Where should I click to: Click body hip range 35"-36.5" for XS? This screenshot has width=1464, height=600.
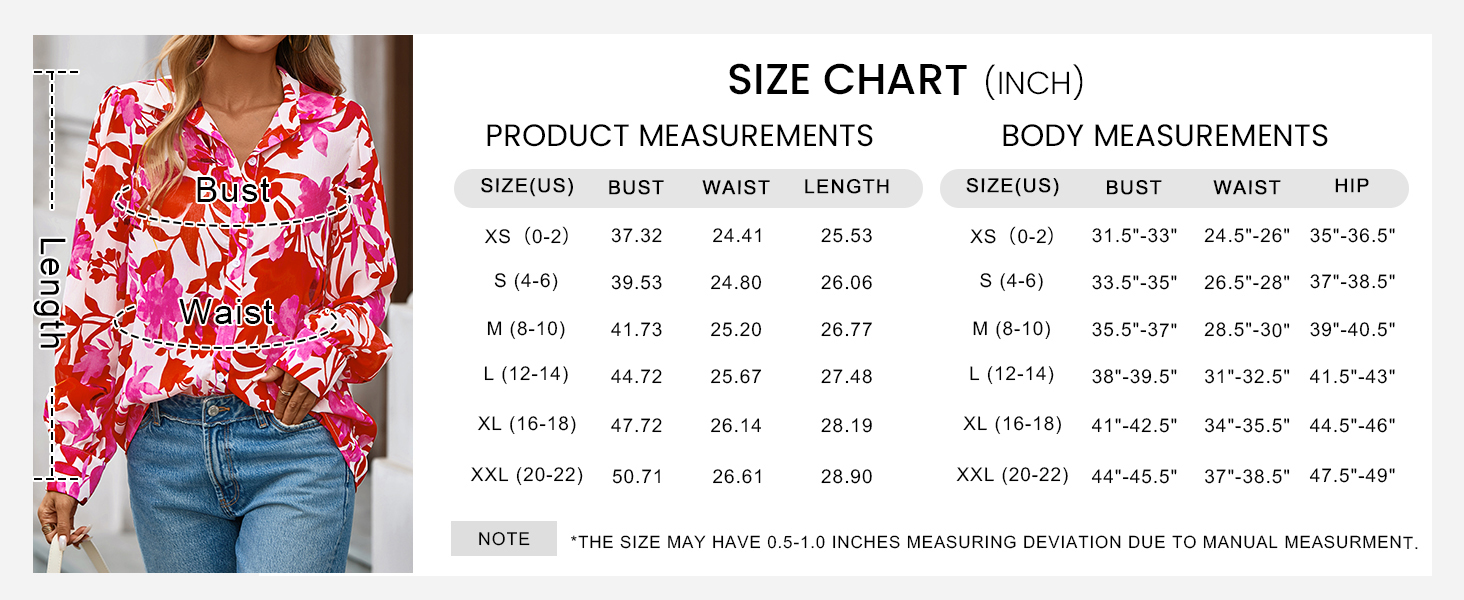point(1352,236)
